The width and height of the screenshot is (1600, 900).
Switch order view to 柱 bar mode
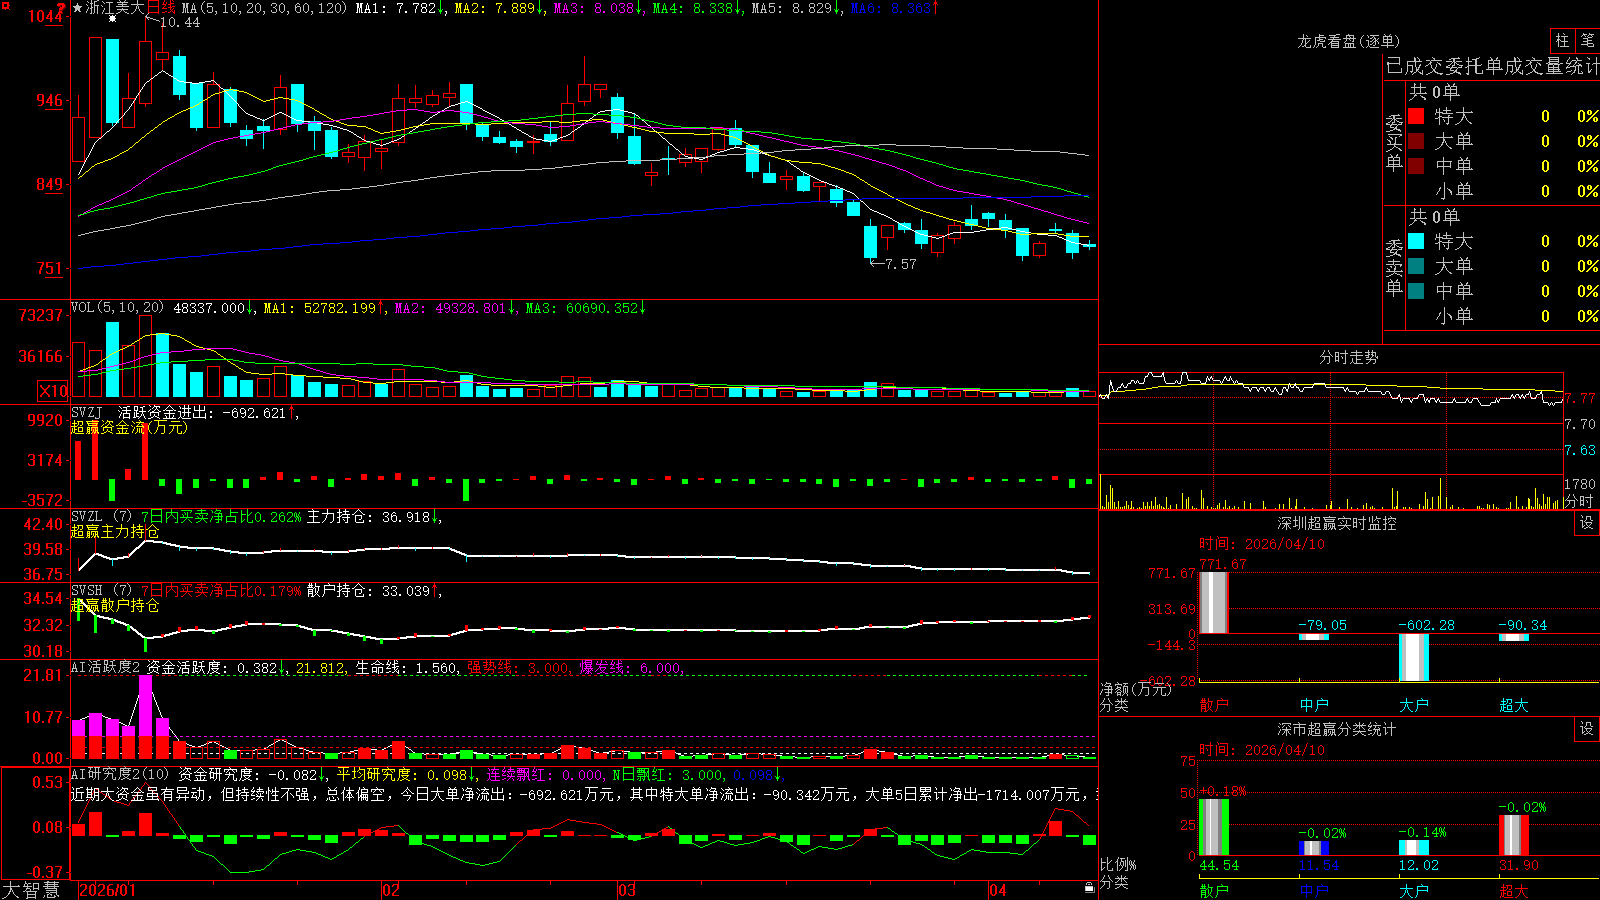(x=1562, y=41)
